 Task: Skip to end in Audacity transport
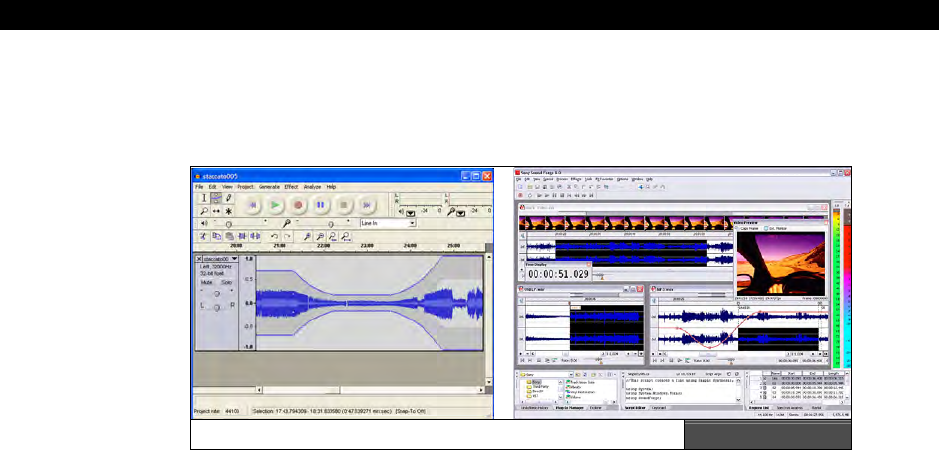366,205
